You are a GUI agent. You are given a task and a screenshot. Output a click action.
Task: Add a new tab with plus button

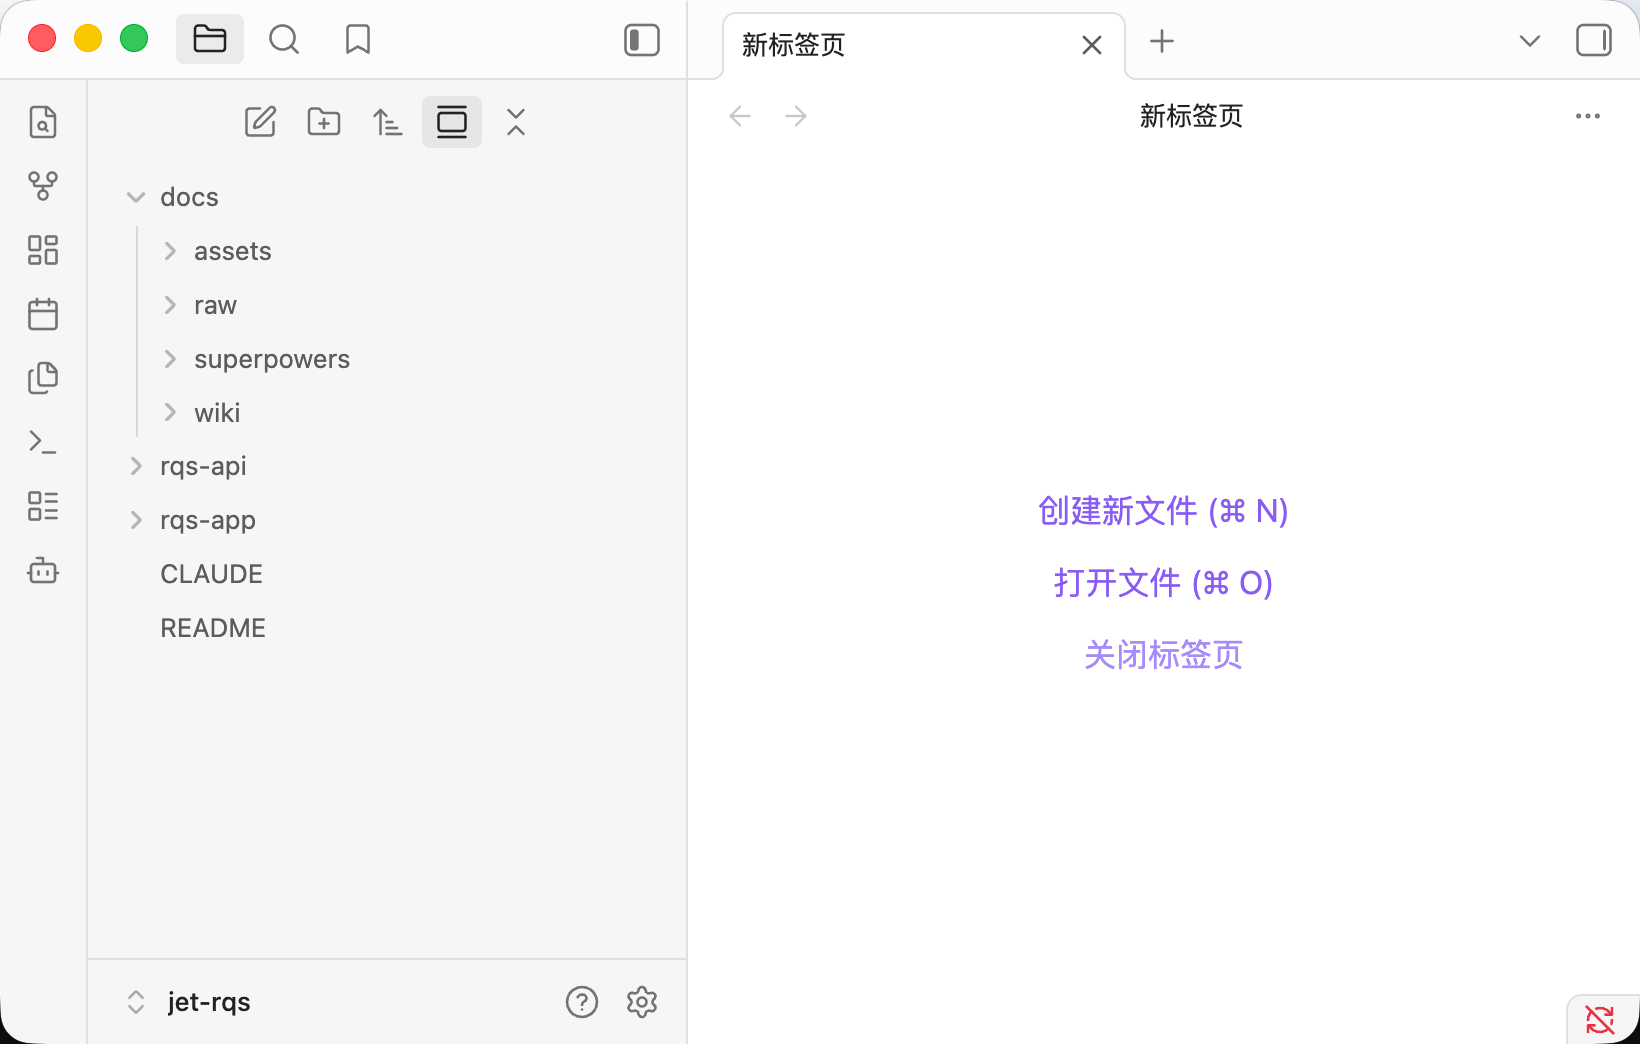[1162, 42]
